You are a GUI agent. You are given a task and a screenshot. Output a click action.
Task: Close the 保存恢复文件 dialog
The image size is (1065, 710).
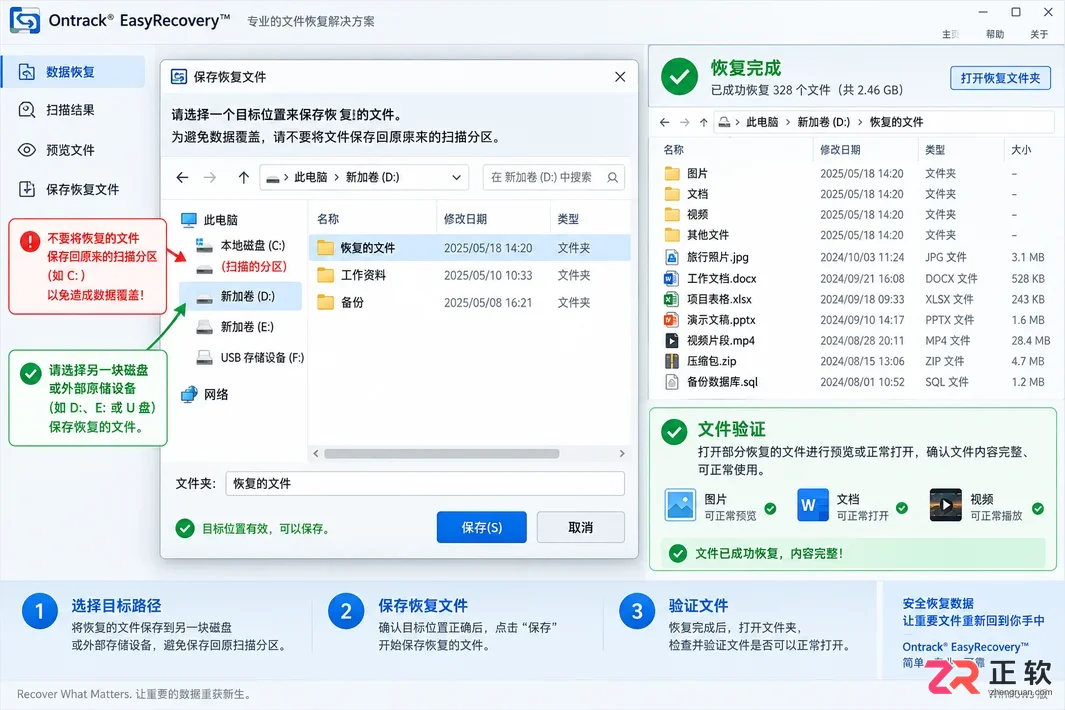[620, 77]
